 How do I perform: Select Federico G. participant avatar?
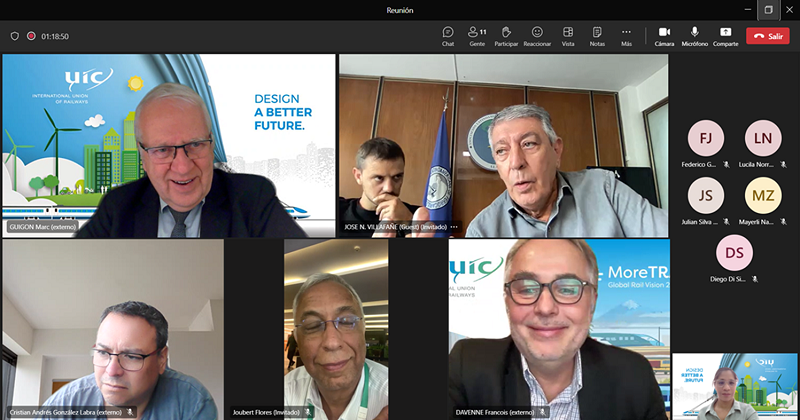pos(705,138)
